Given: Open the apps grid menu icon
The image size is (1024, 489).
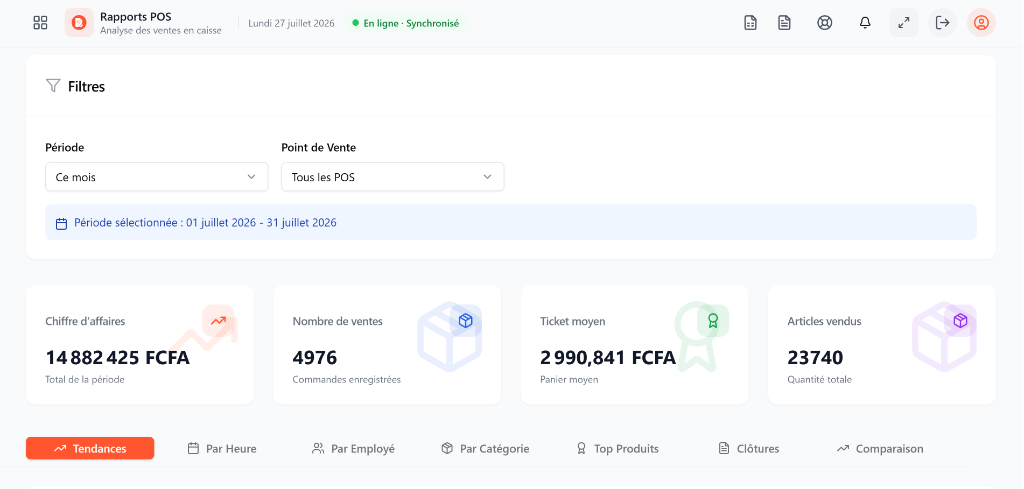Looking at the screenshot, I should 40,23.
